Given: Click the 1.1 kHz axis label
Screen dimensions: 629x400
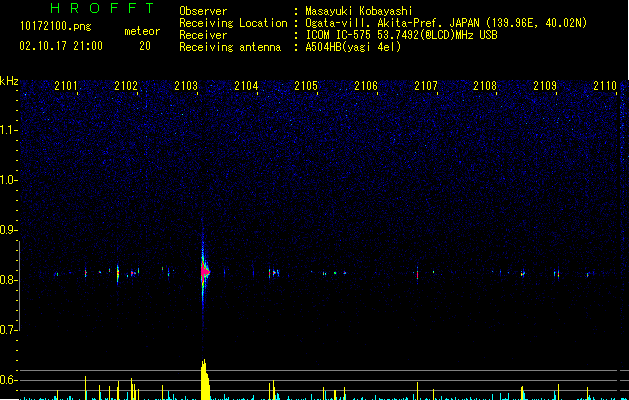Looking at the screenshot, I should pos(8,130).
